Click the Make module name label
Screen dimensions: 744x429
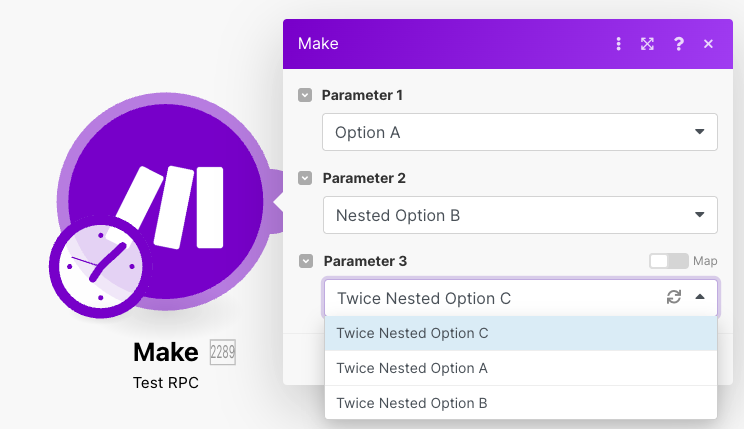(166, 352)
